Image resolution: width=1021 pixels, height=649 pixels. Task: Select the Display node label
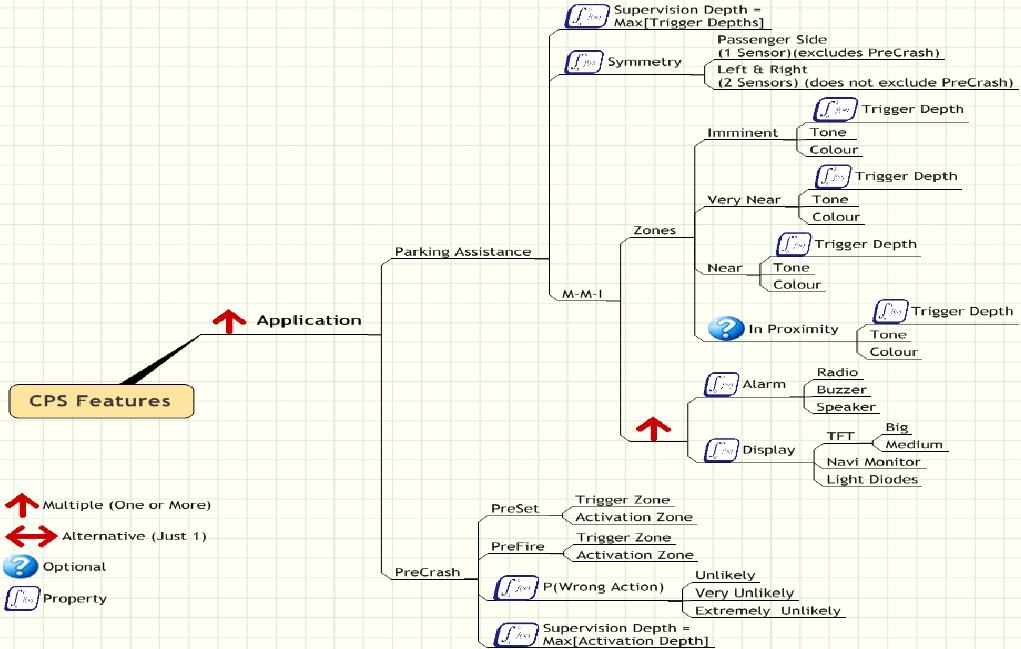[769, 450]
